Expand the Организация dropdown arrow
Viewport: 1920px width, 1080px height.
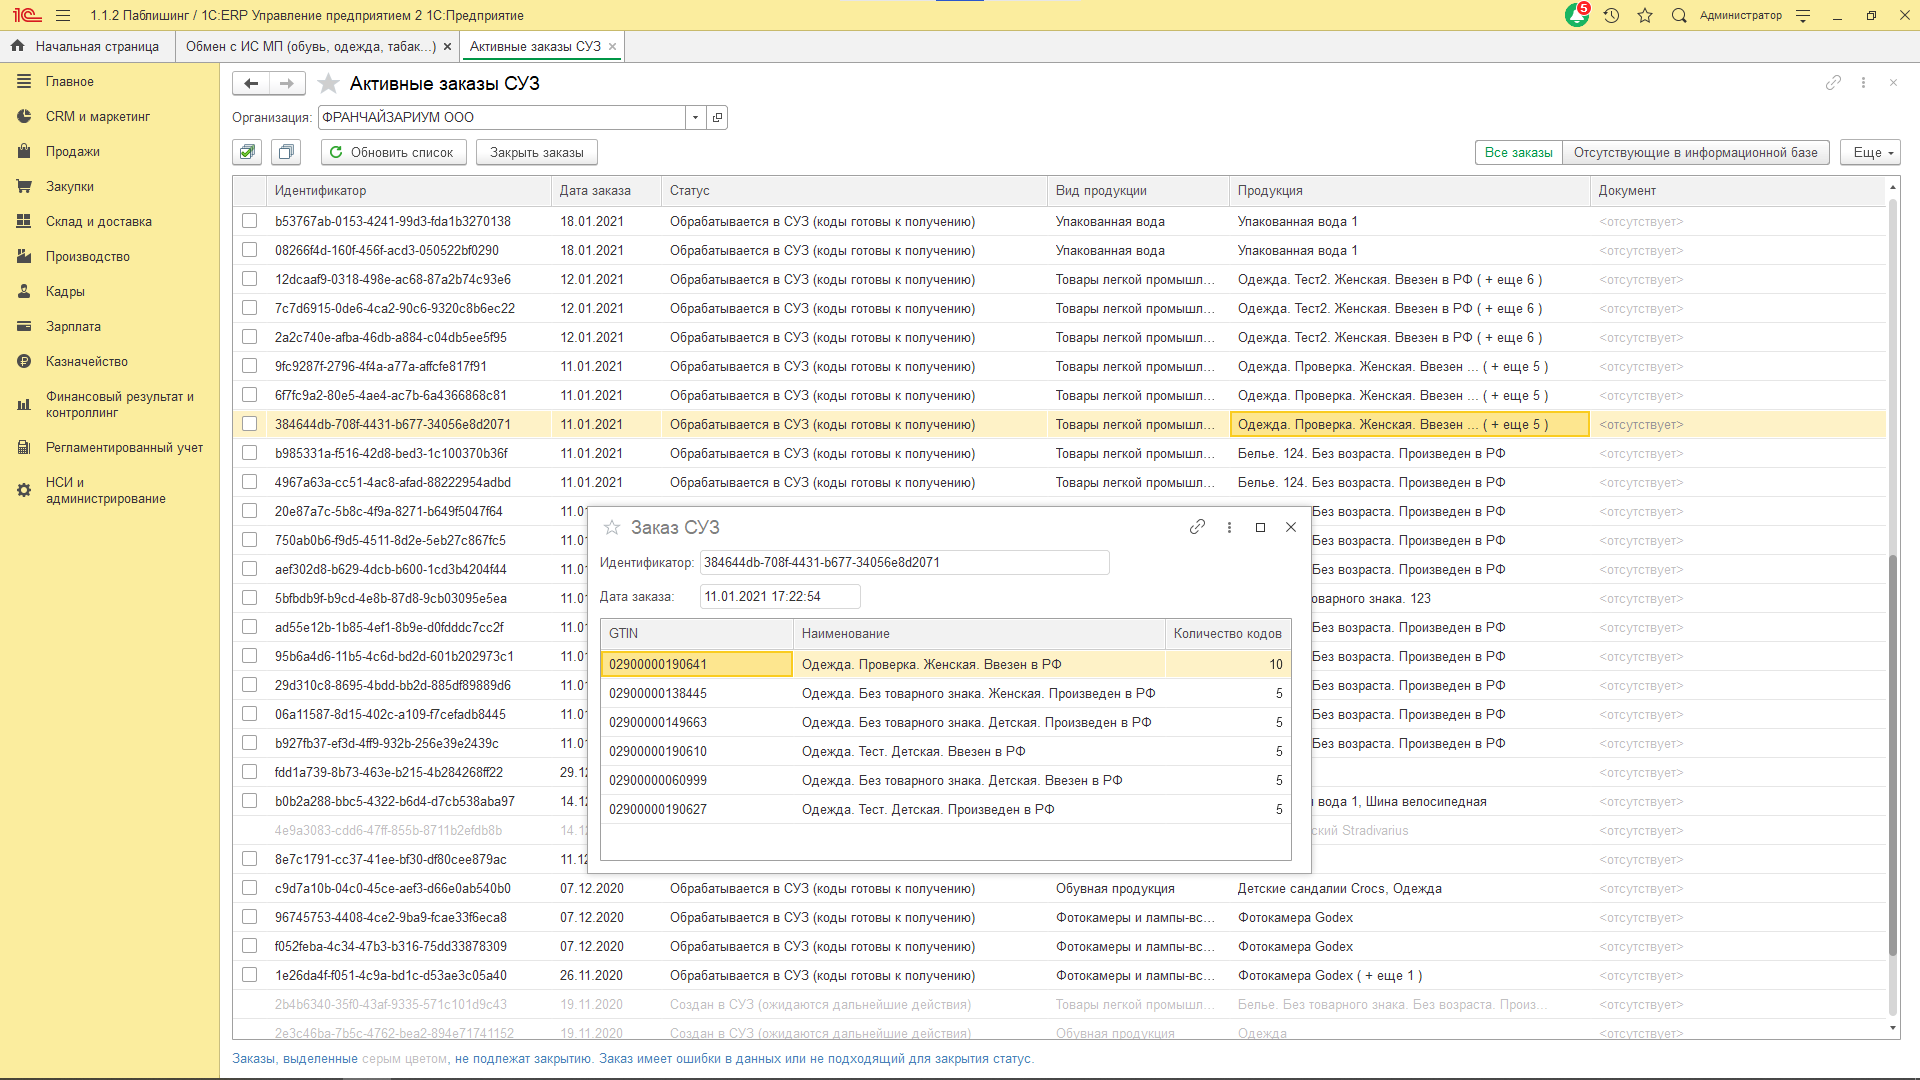(x=695, y=117)
